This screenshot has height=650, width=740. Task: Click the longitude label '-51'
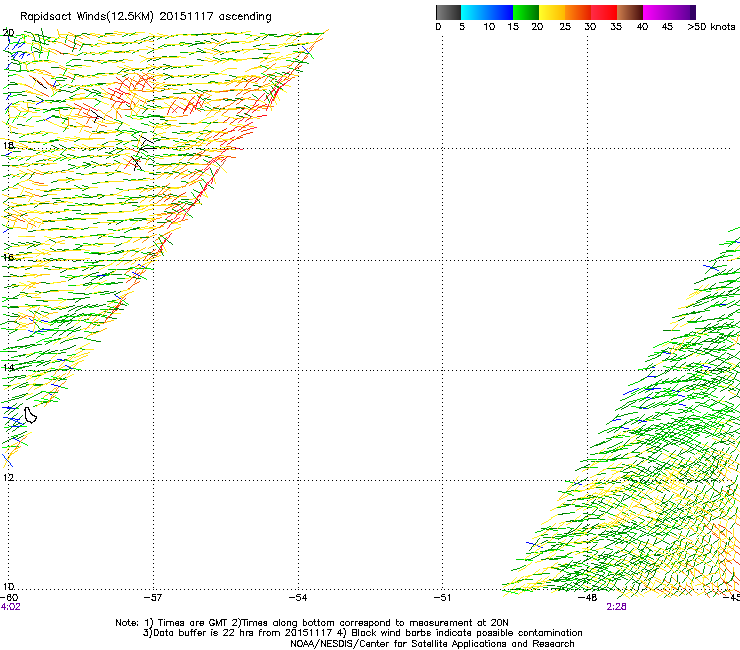pos(442,598)
